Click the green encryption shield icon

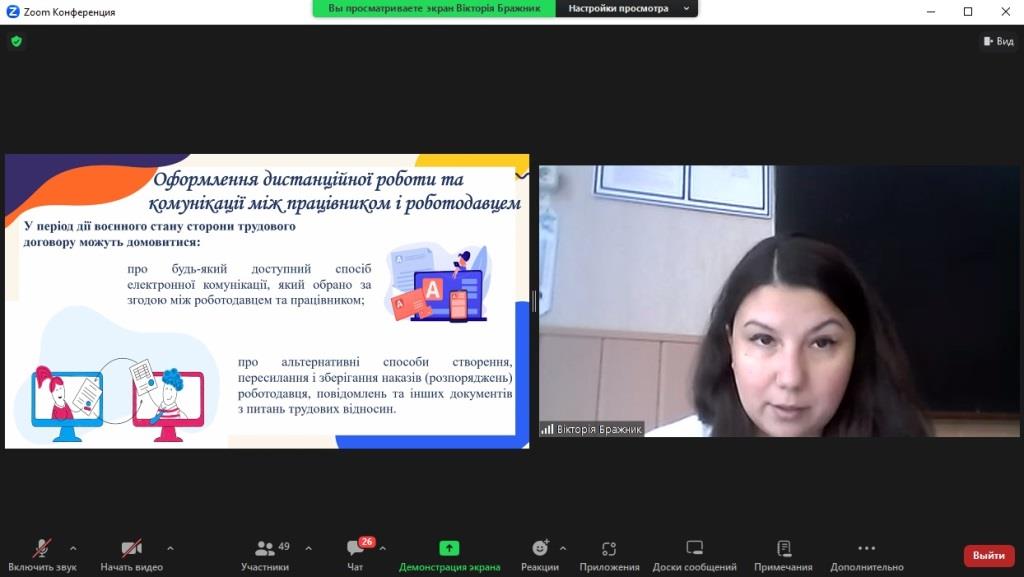coord(16,41)
